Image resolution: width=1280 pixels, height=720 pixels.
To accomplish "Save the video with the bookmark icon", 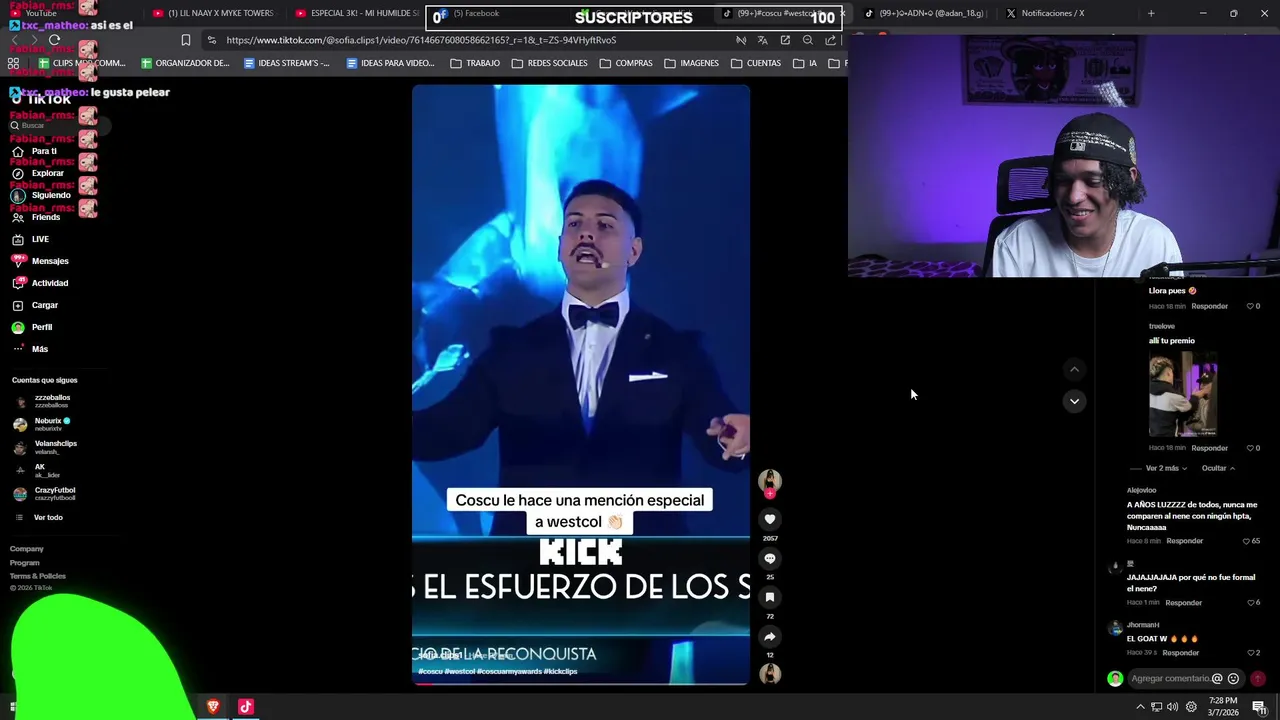I will point(770,597).
